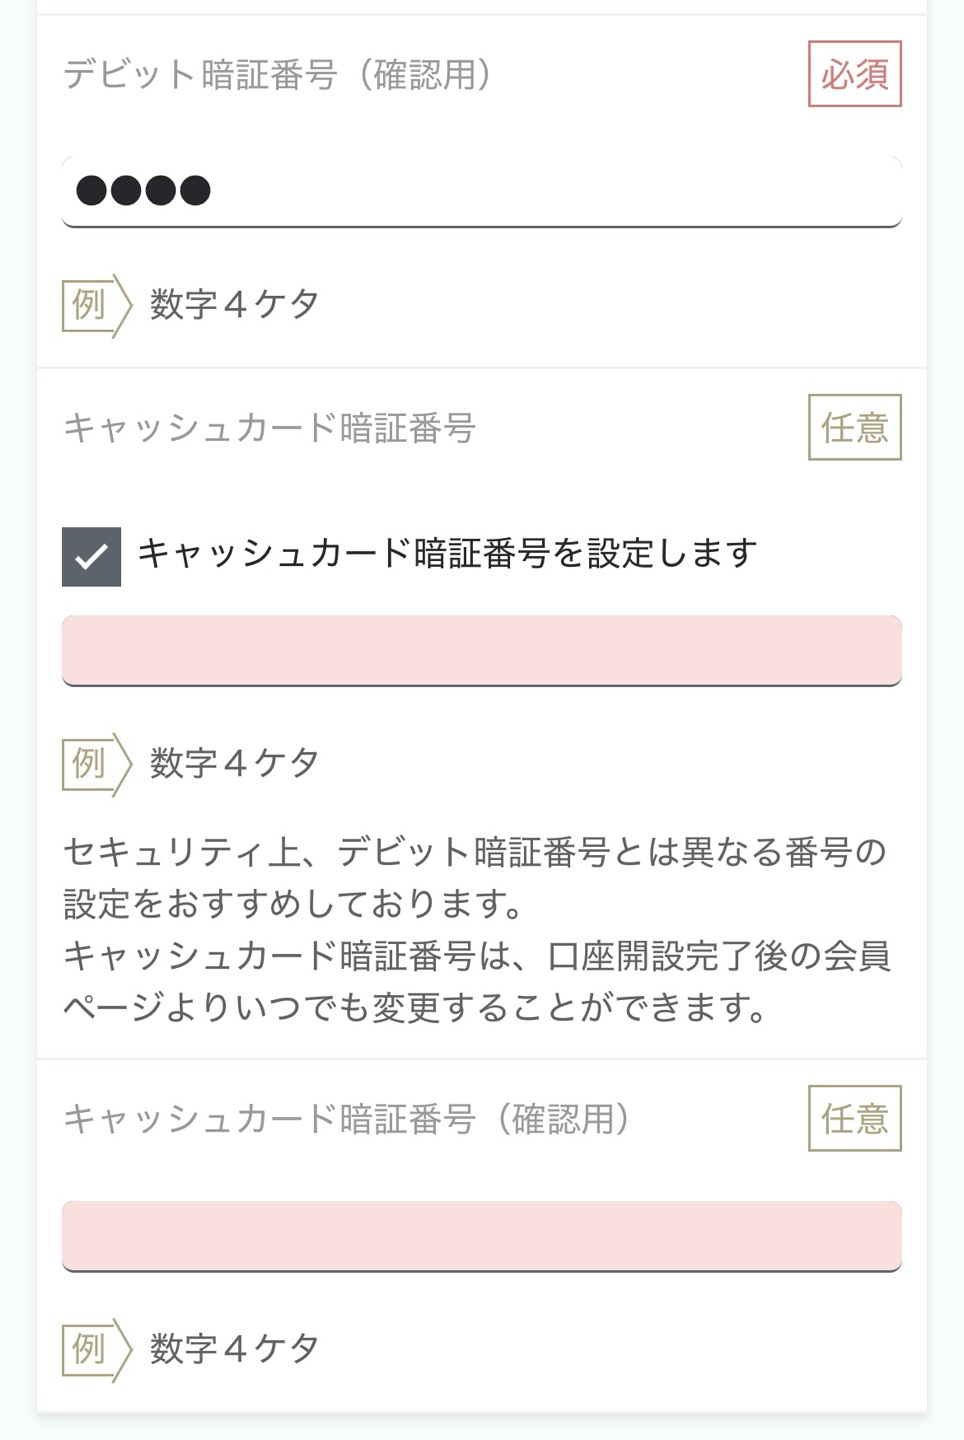964x1440 pixels.
Task: Click the 任意 badge beside キャッシュカード暗証番号（確認用）
Action: [x=855, y=1118]
